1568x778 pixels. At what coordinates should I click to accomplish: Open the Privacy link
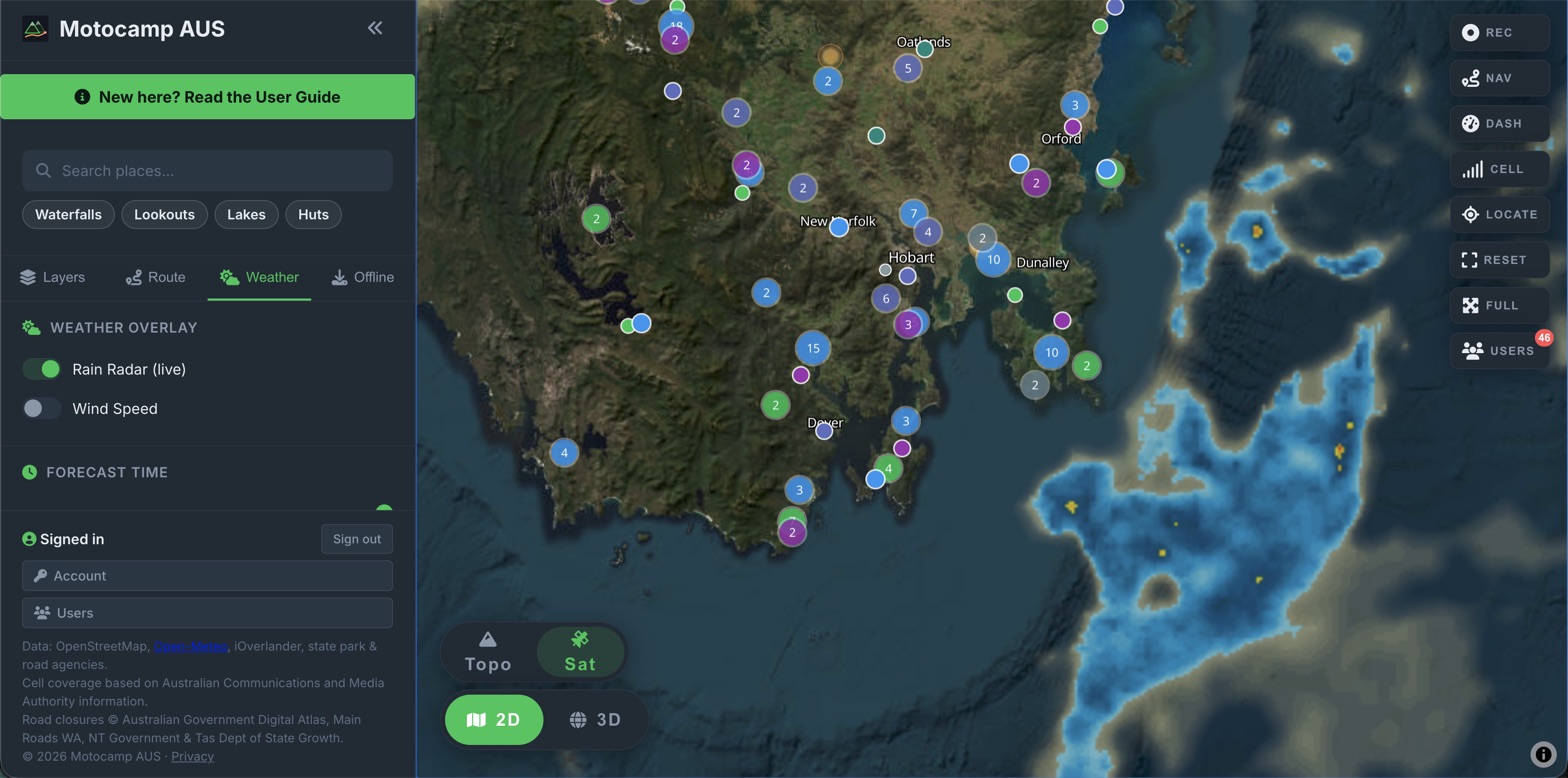click(x=192, y=756)
